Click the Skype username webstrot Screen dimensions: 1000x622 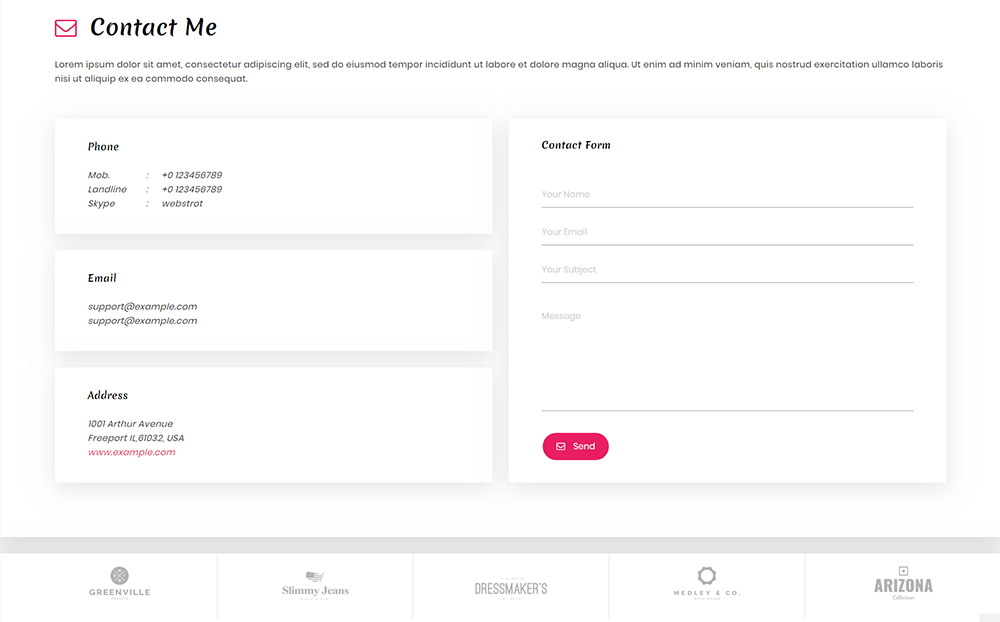182,204
